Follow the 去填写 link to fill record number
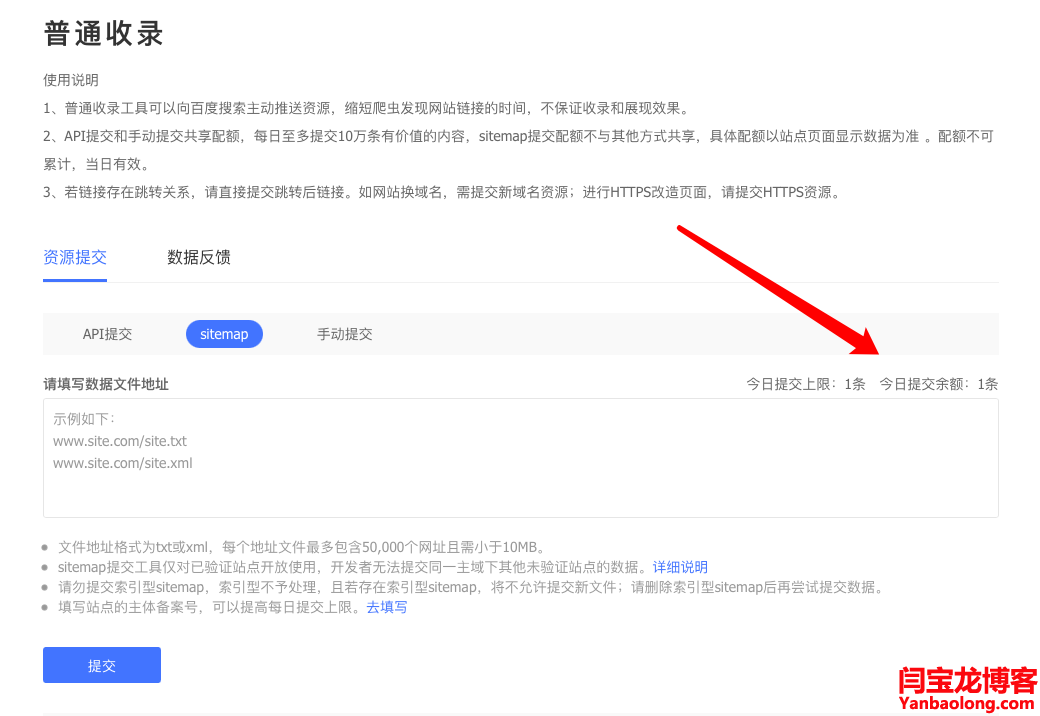This screenshot has height=716, width=1040. point(388,606)
